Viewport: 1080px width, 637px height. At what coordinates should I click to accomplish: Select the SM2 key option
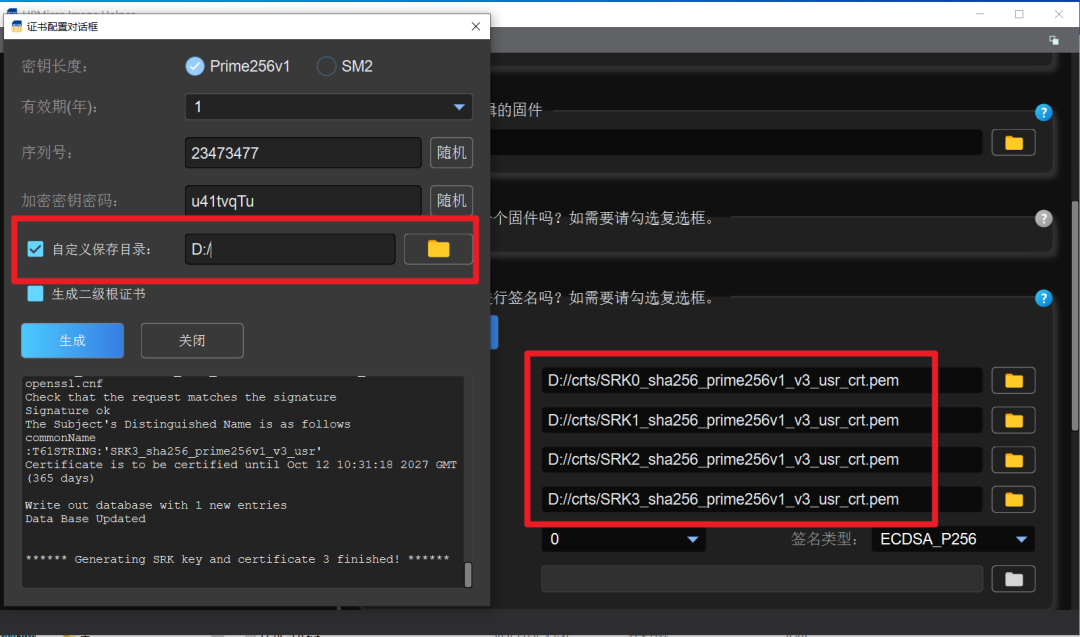coord(344,66)
